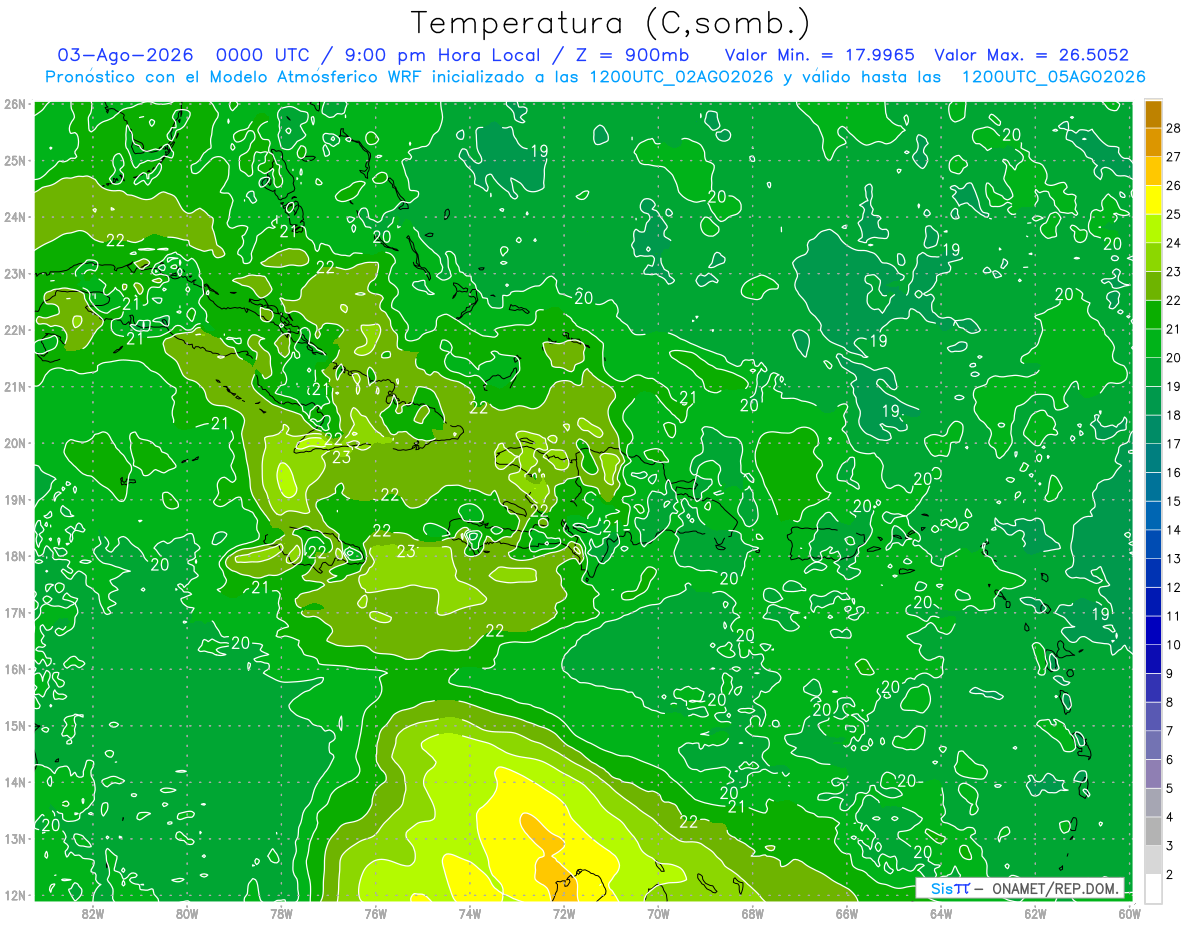Pick the gray legend swatch between 3 and 4
Viewport: 1200px width, 927px height.
click(1153, 831)
